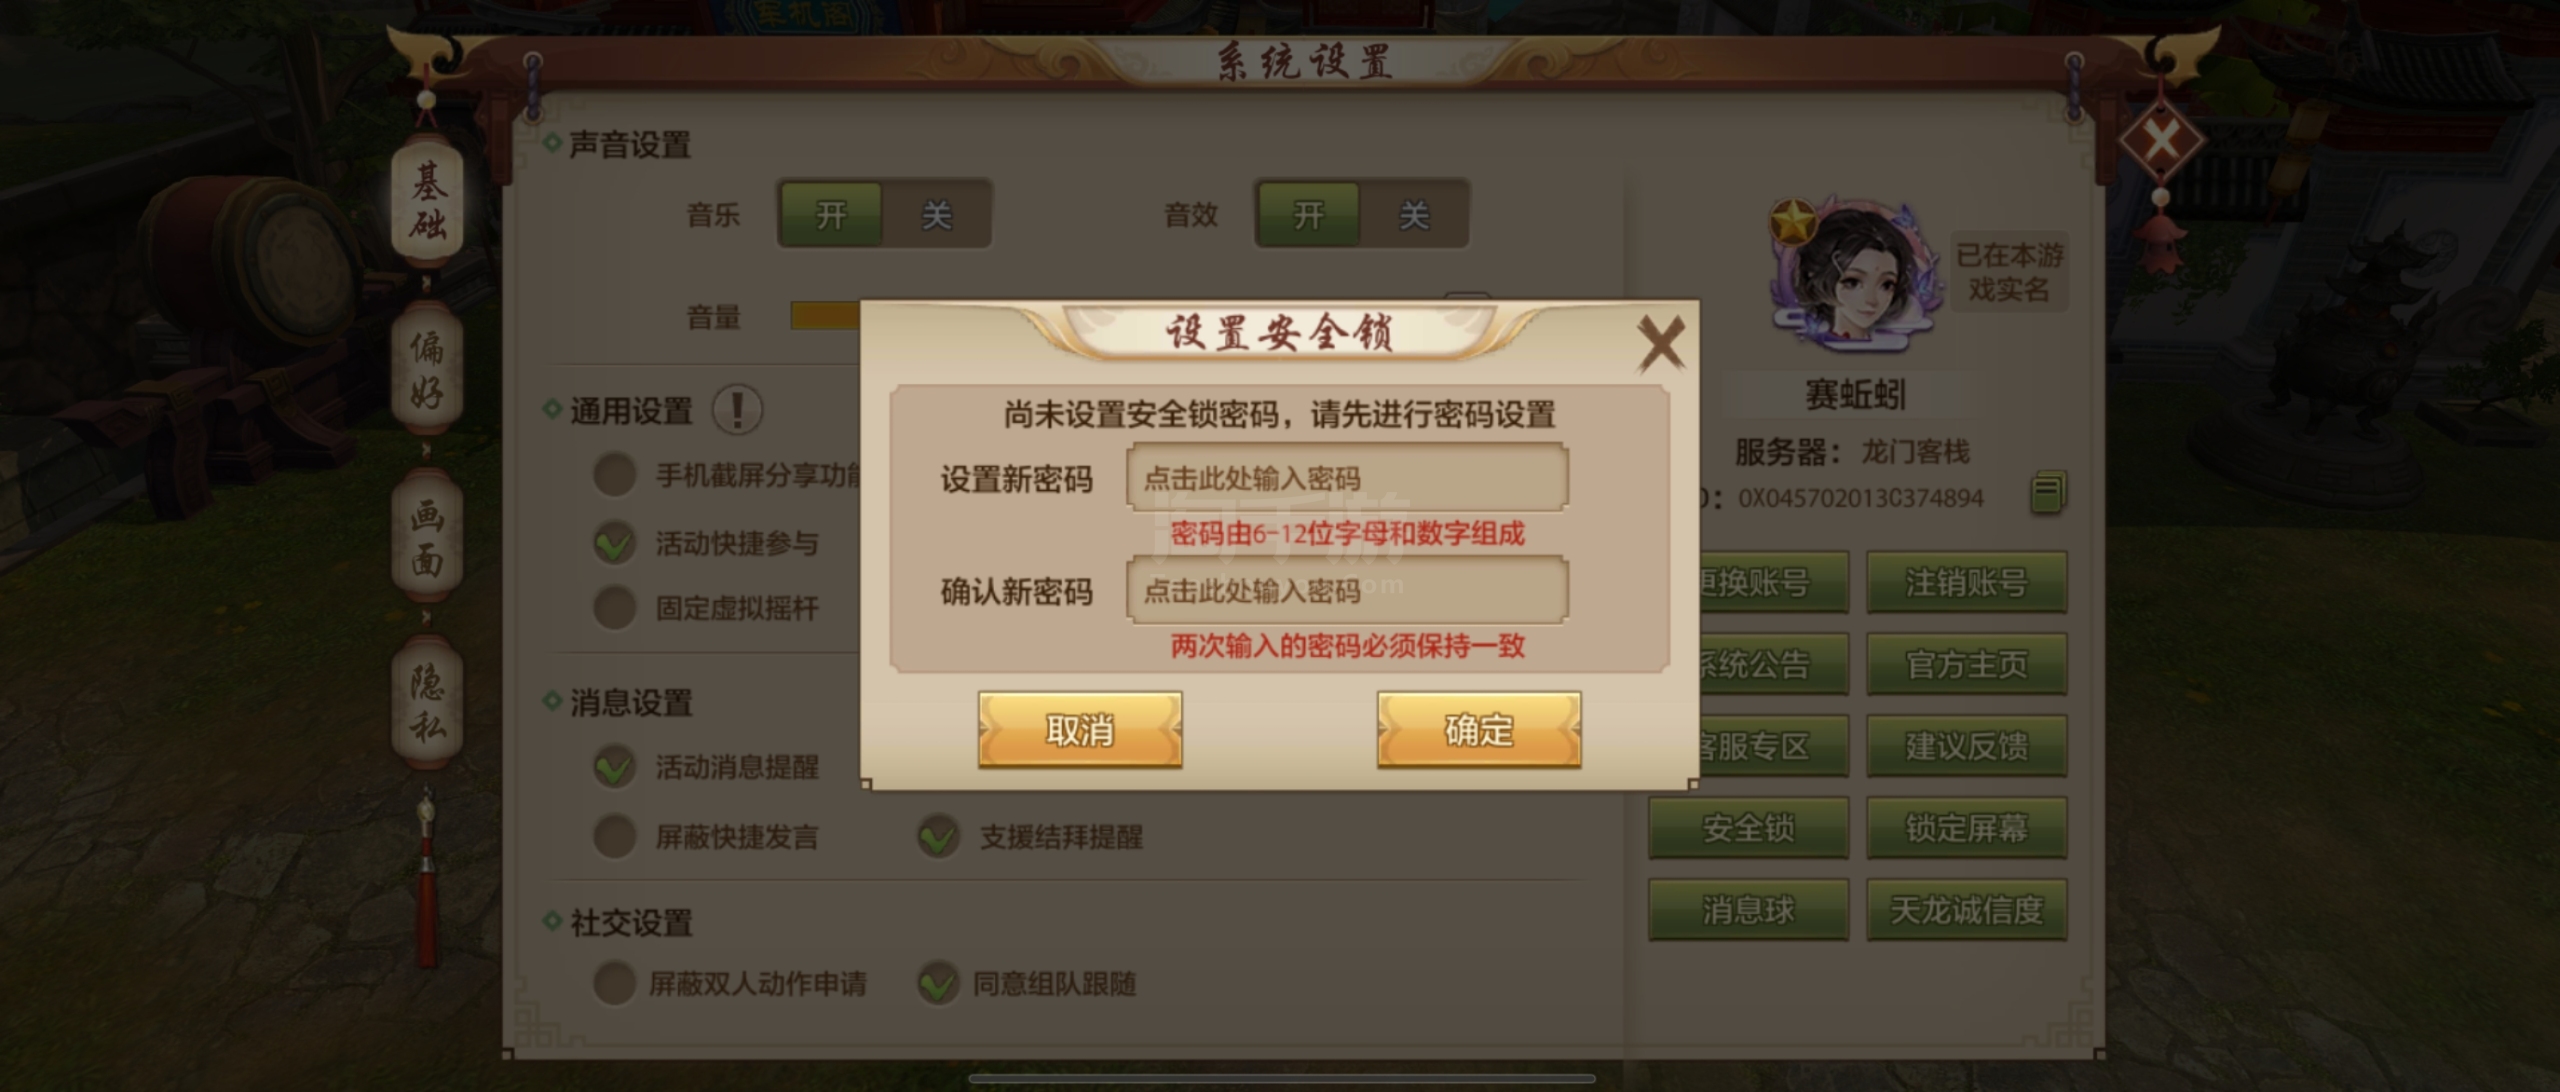Open the 画面 lantern tab
This screenshot has width=2560, height=1092.
click(428, 537)
